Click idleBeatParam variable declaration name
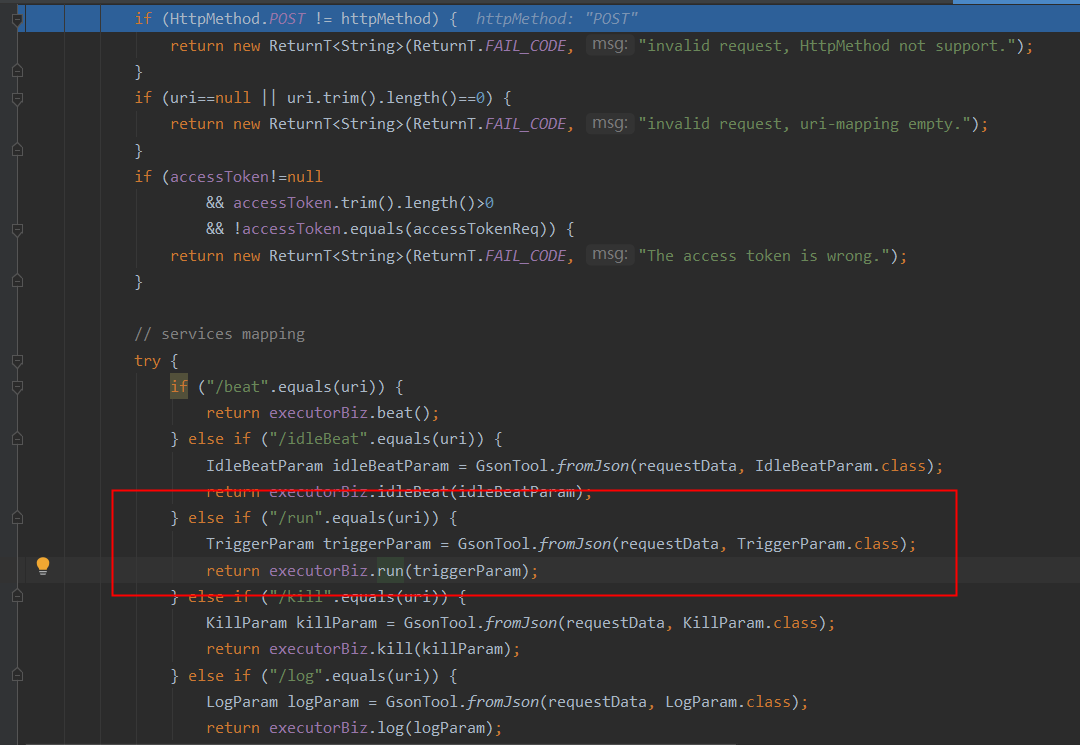The height and width of the screenshot is (745, 1080). point(391,465)
